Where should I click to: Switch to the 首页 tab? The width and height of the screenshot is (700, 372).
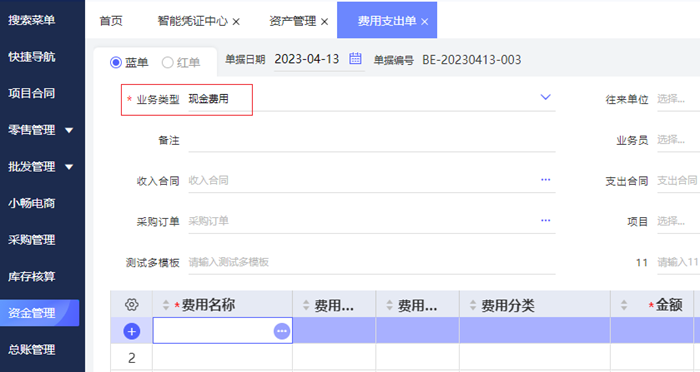click(x=111, y=21)
